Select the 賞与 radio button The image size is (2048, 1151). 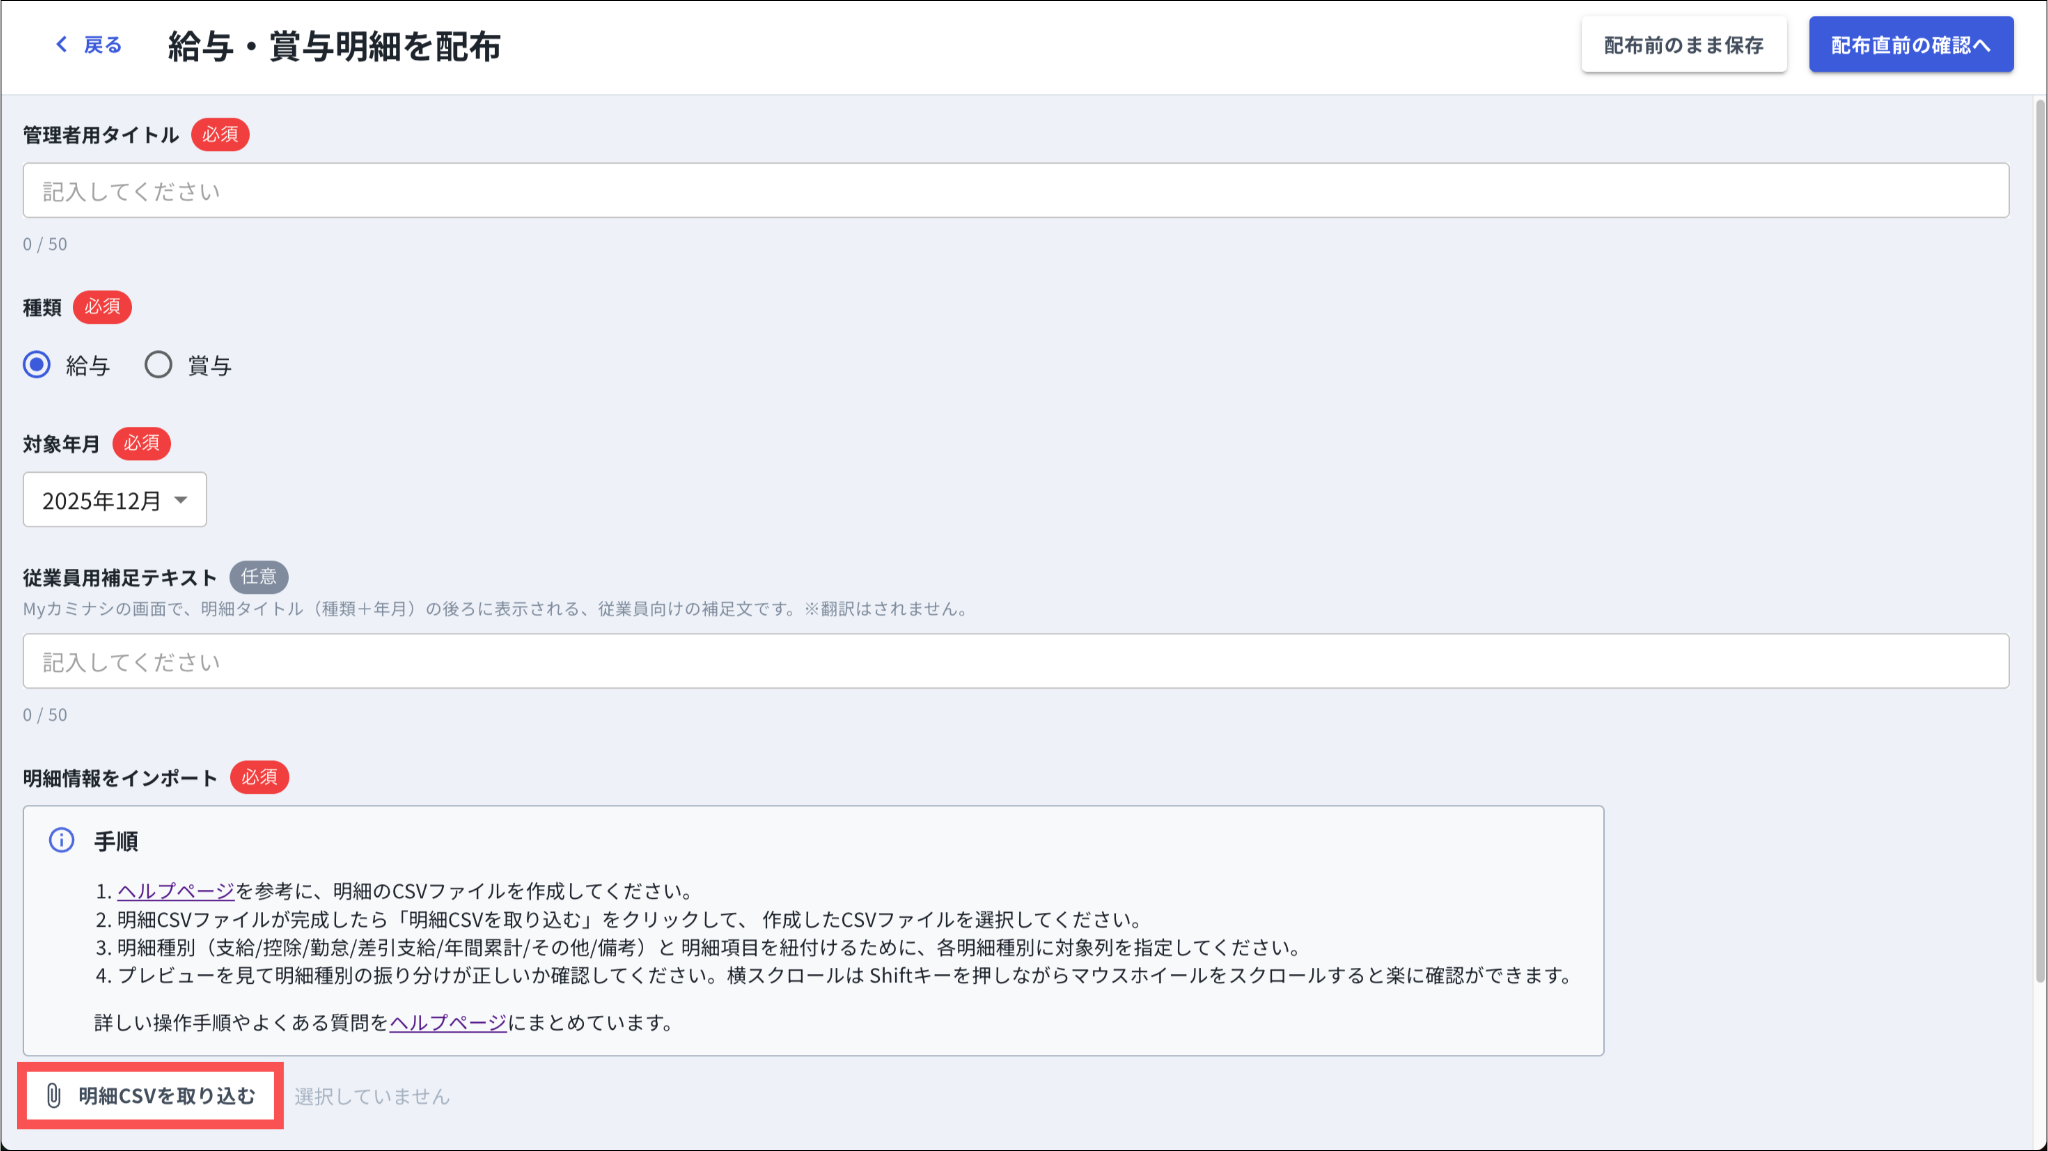pos(158,365)
